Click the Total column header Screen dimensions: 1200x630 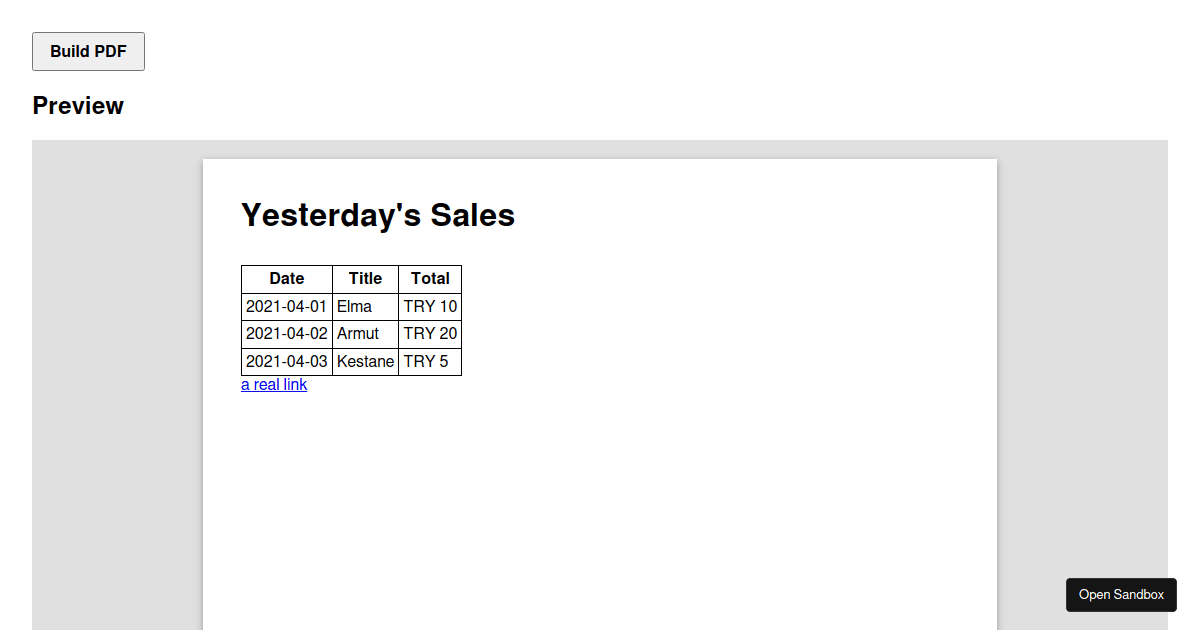(x=430, y=279)
